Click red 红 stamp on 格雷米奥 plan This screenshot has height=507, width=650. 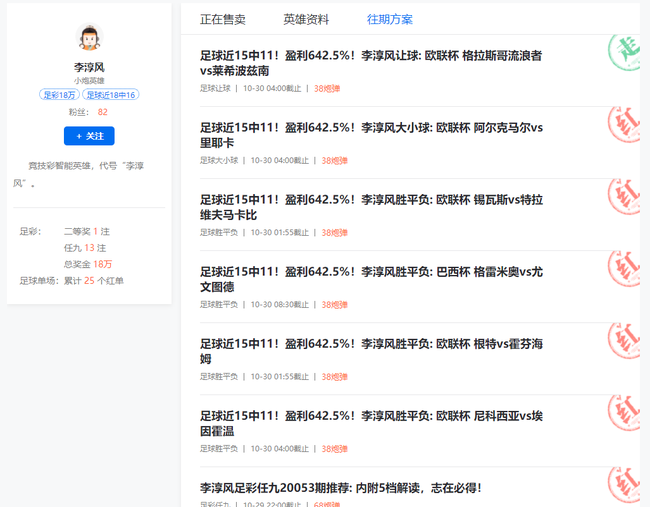[x=624, y=269]
